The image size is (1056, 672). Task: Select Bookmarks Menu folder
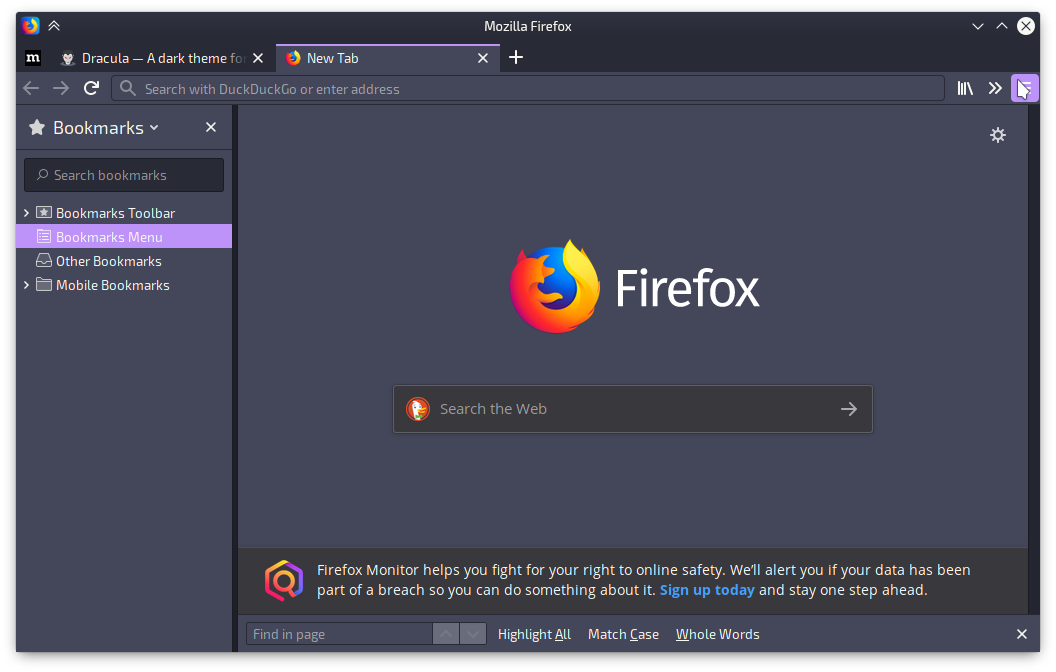click(124, 236)
